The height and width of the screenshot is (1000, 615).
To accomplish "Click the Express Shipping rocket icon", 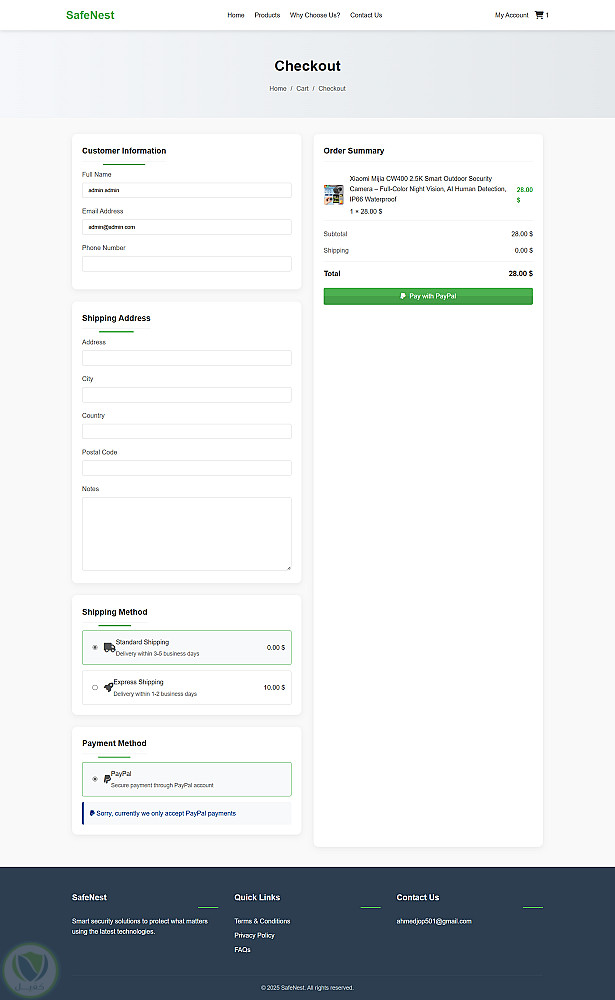I will tap(108, 687).
